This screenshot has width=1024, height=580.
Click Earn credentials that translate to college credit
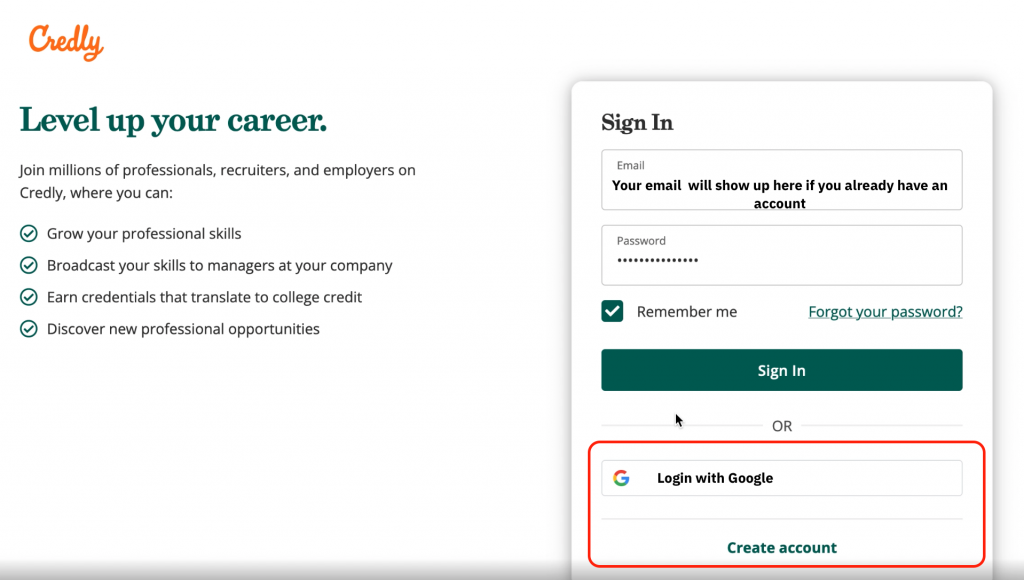(204, 297)
